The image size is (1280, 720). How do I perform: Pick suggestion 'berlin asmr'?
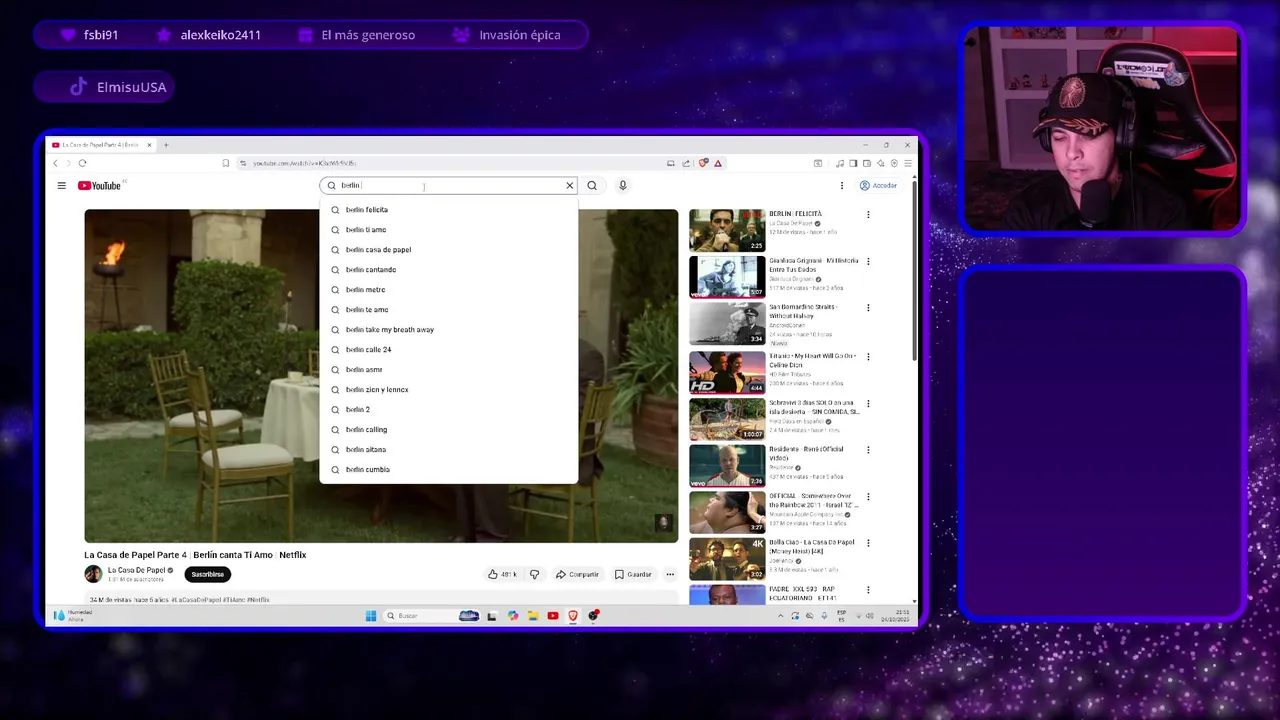[448, 370]
